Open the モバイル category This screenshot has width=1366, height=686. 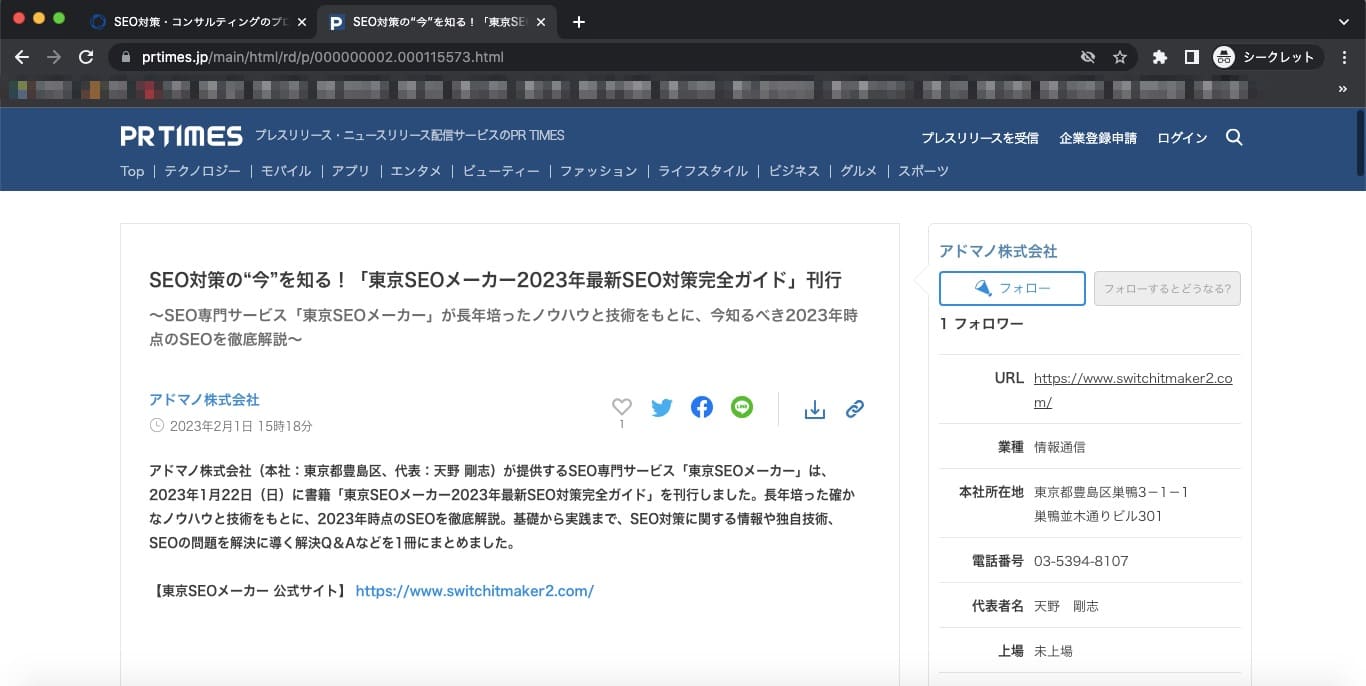click(286, 171)
